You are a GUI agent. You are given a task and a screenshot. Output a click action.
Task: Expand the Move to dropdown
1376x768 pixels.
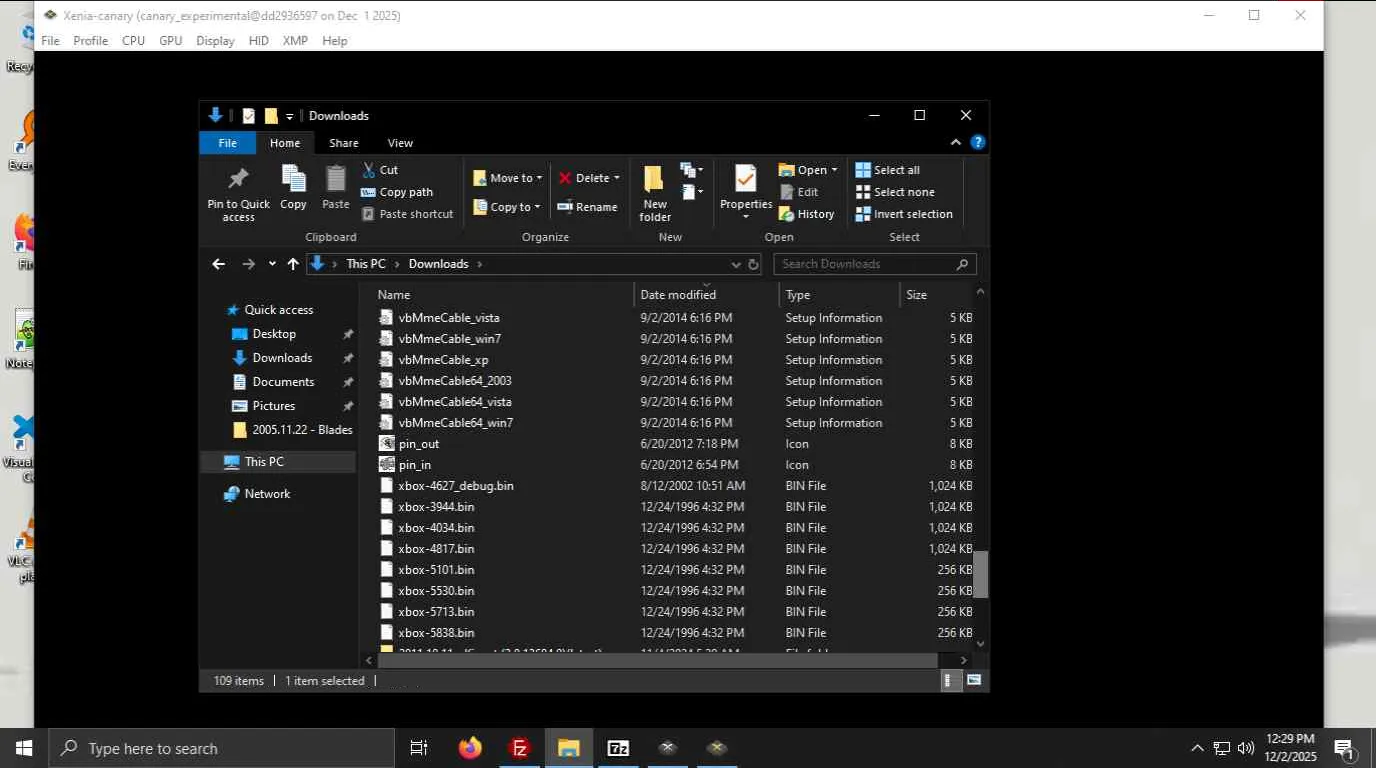508,178
